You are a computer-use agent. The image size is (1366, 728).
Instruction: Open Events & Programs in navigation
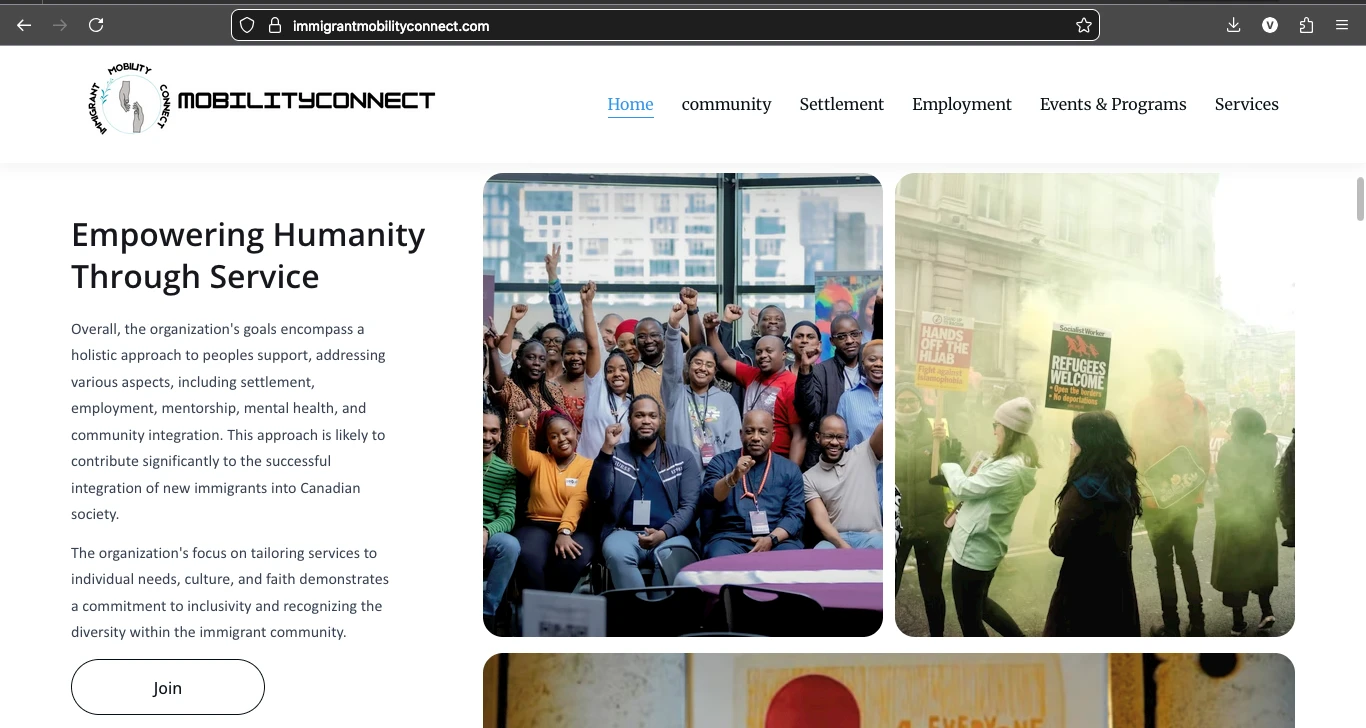tap(1113, 104)
